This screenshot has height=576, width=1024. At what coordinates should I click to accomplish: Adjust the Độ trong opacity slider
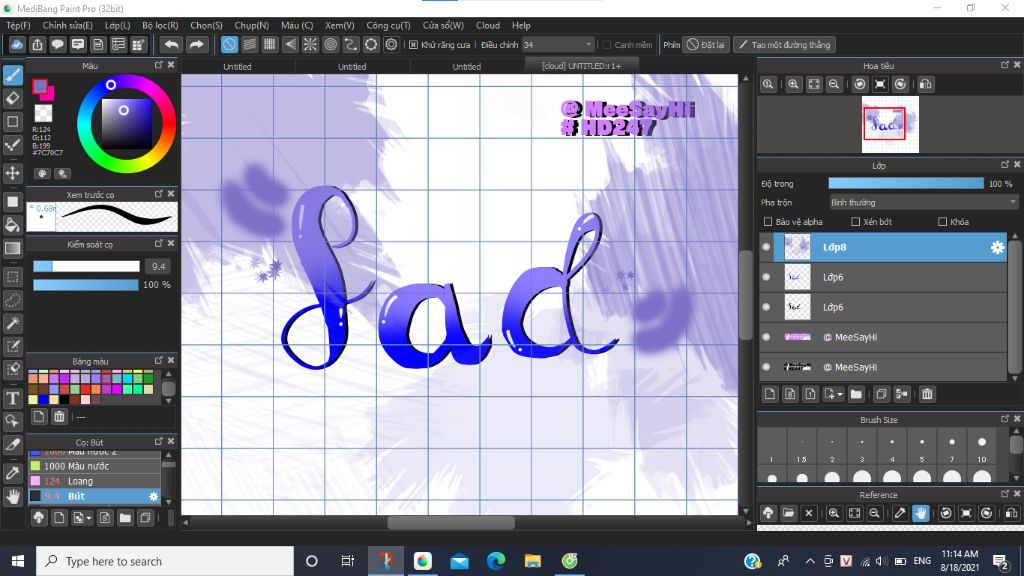tap(906, 184)
